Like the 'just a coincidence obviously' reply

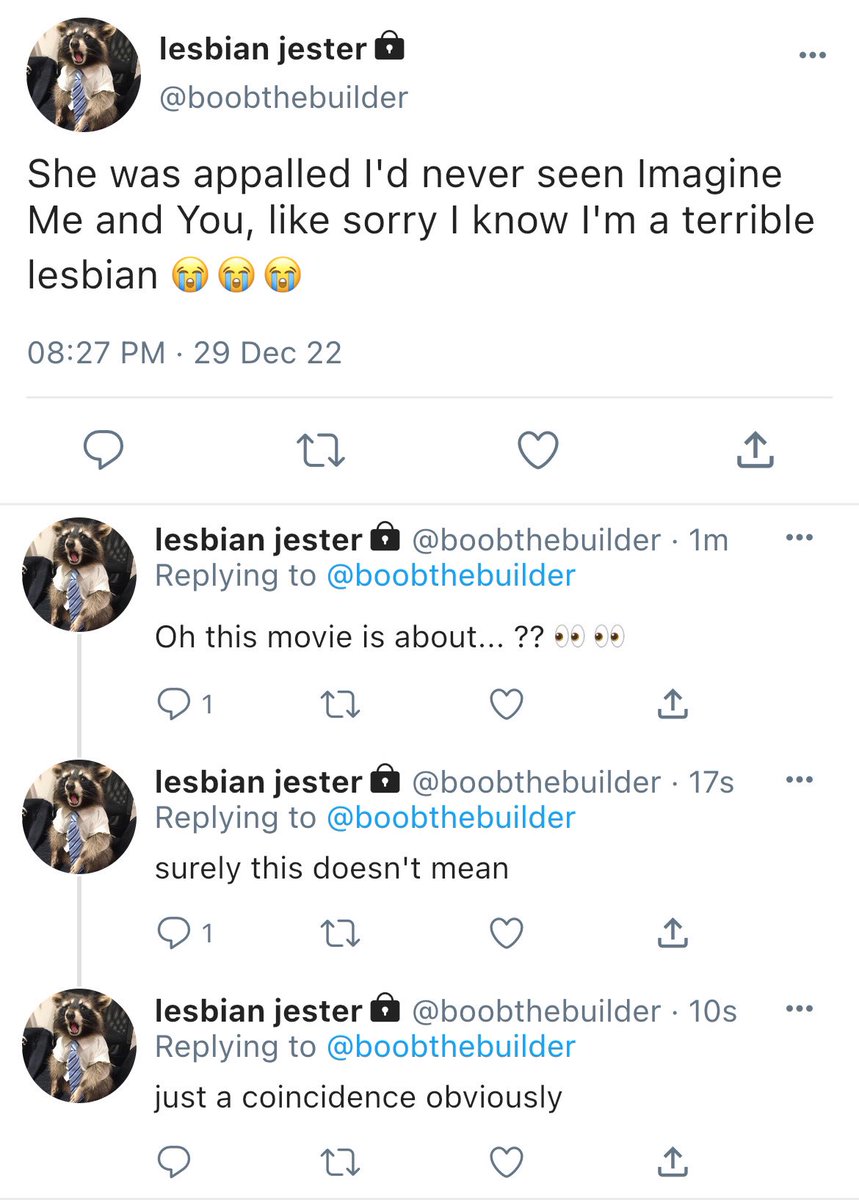507,1161
